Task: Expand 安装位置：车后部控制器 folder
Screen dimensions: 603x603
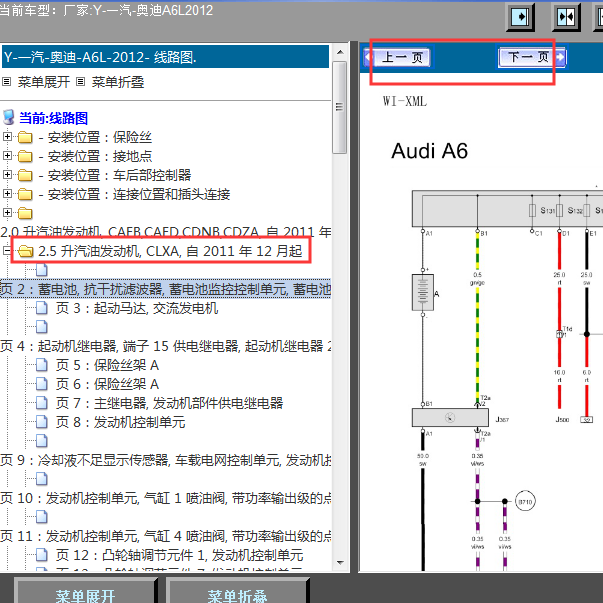Action: click(x=7, y=175)
